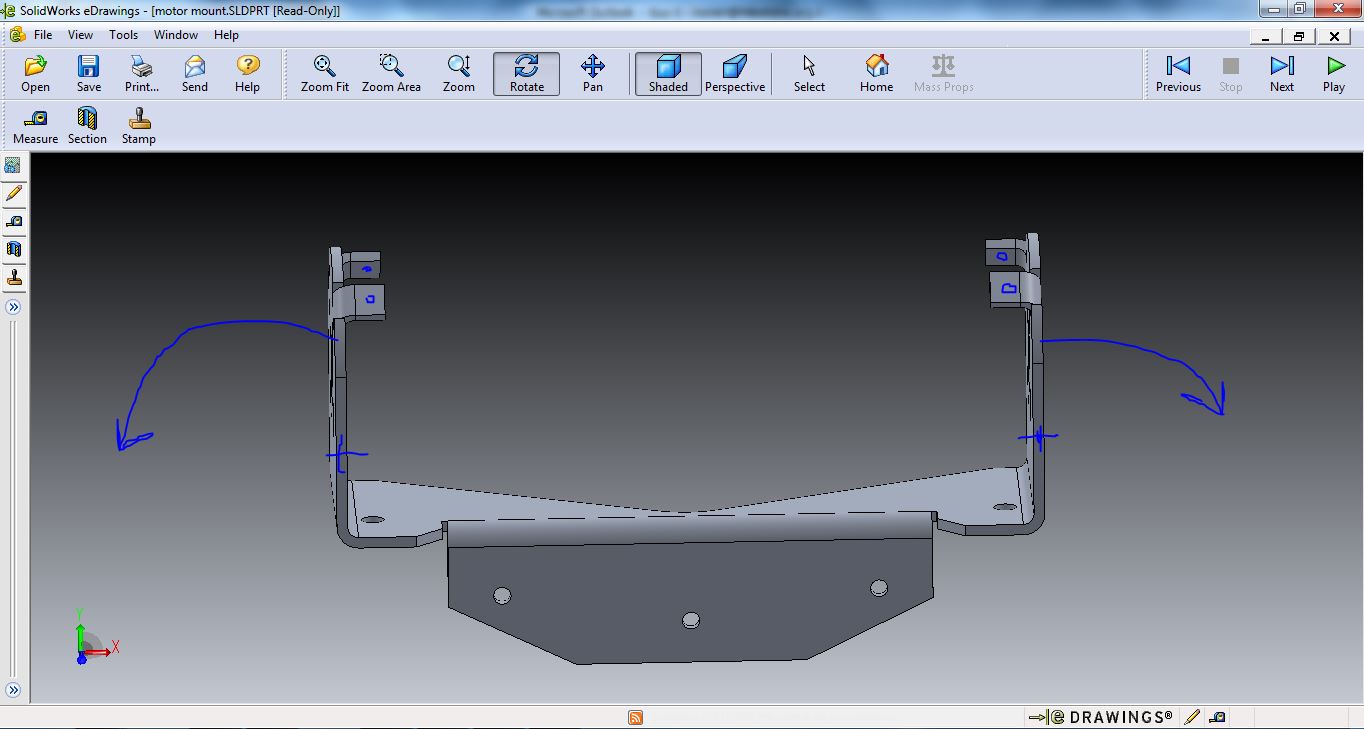Open the Markup pencil tab in left sidebar
The width and height of the screenshot is (1364, 729).
[13, 193]
